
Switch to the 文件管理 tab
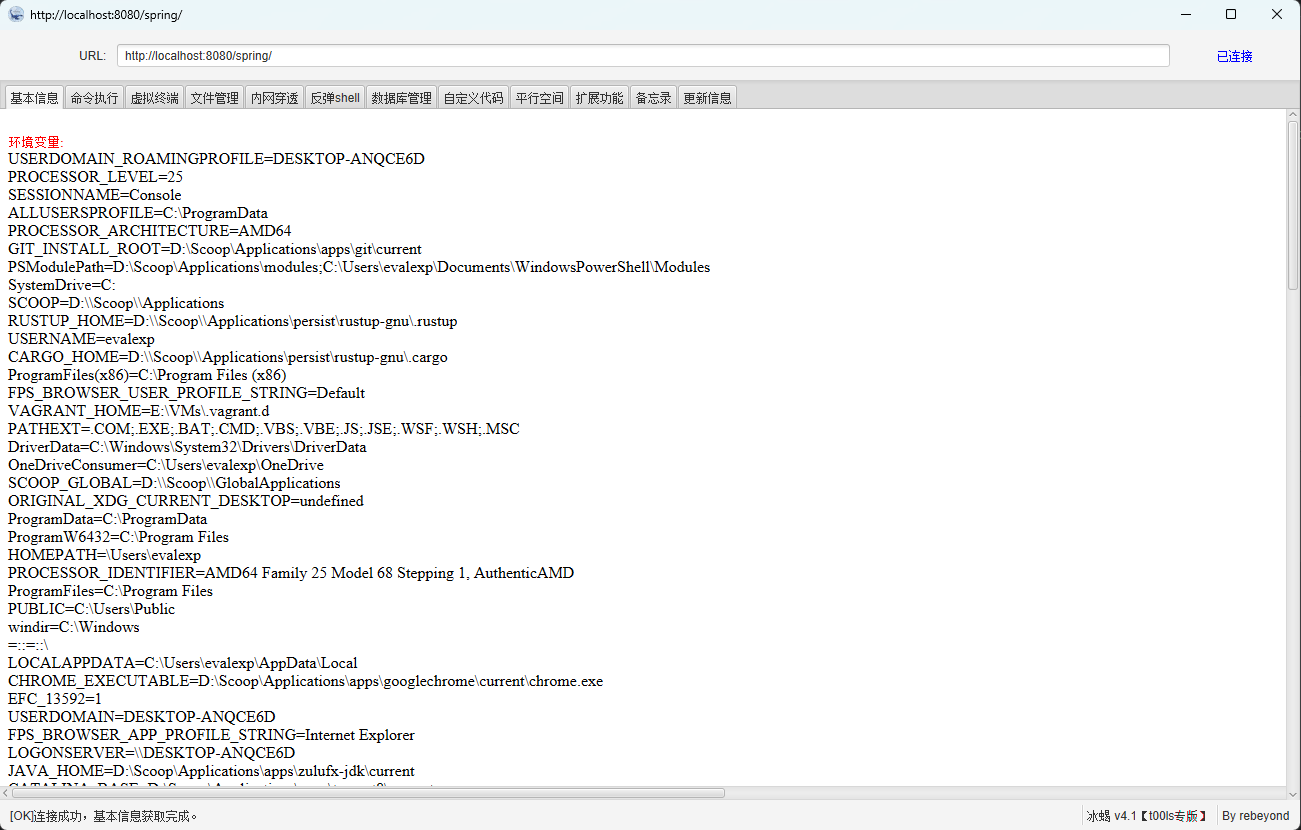[214, 98]
